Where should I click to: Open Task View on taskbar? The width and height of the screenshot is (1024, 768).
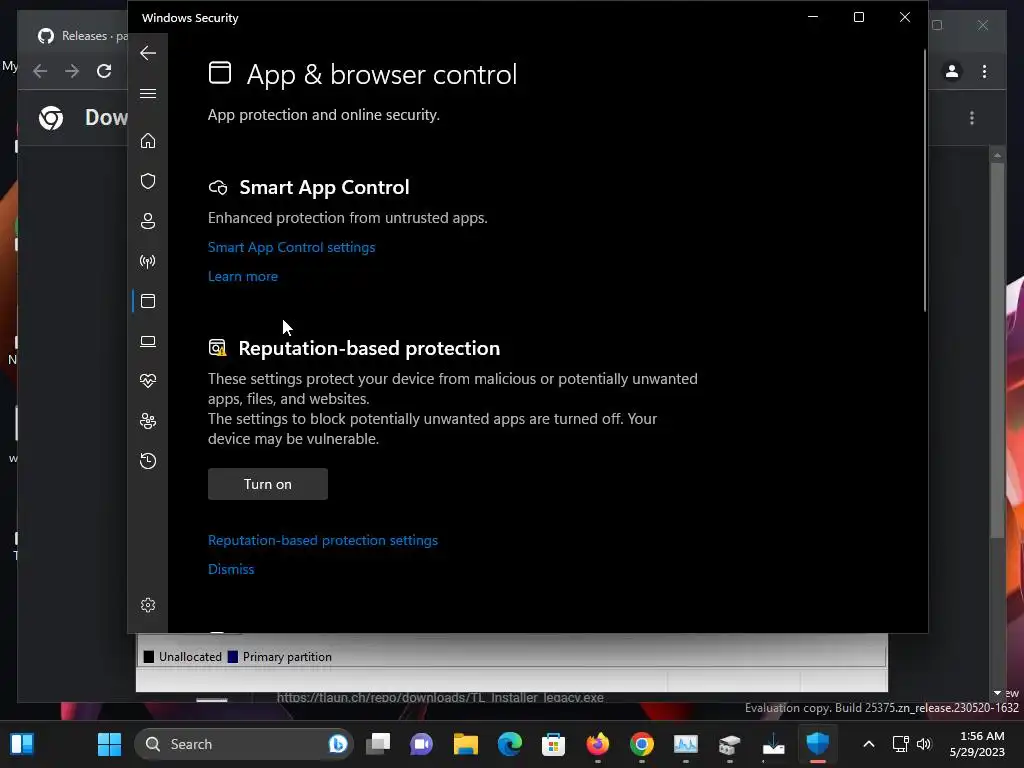click(x=378, y=744)
